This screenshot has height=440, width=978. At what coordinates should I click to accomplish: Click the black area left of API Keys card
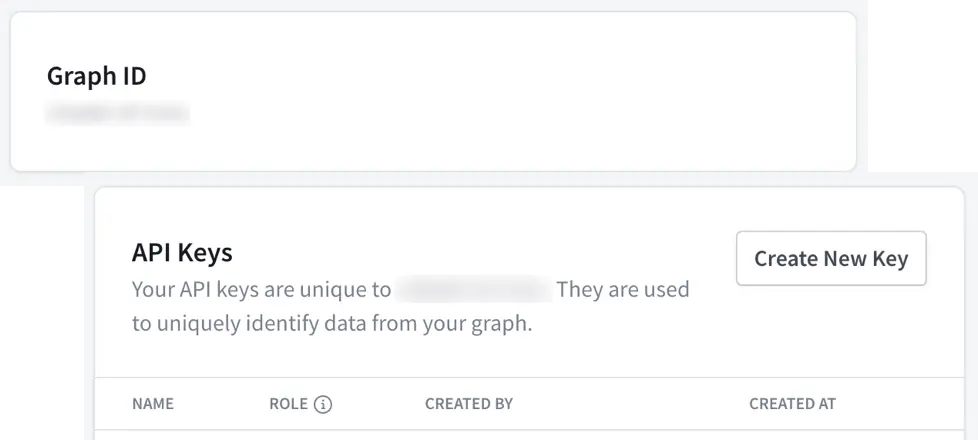coord(40,320)
